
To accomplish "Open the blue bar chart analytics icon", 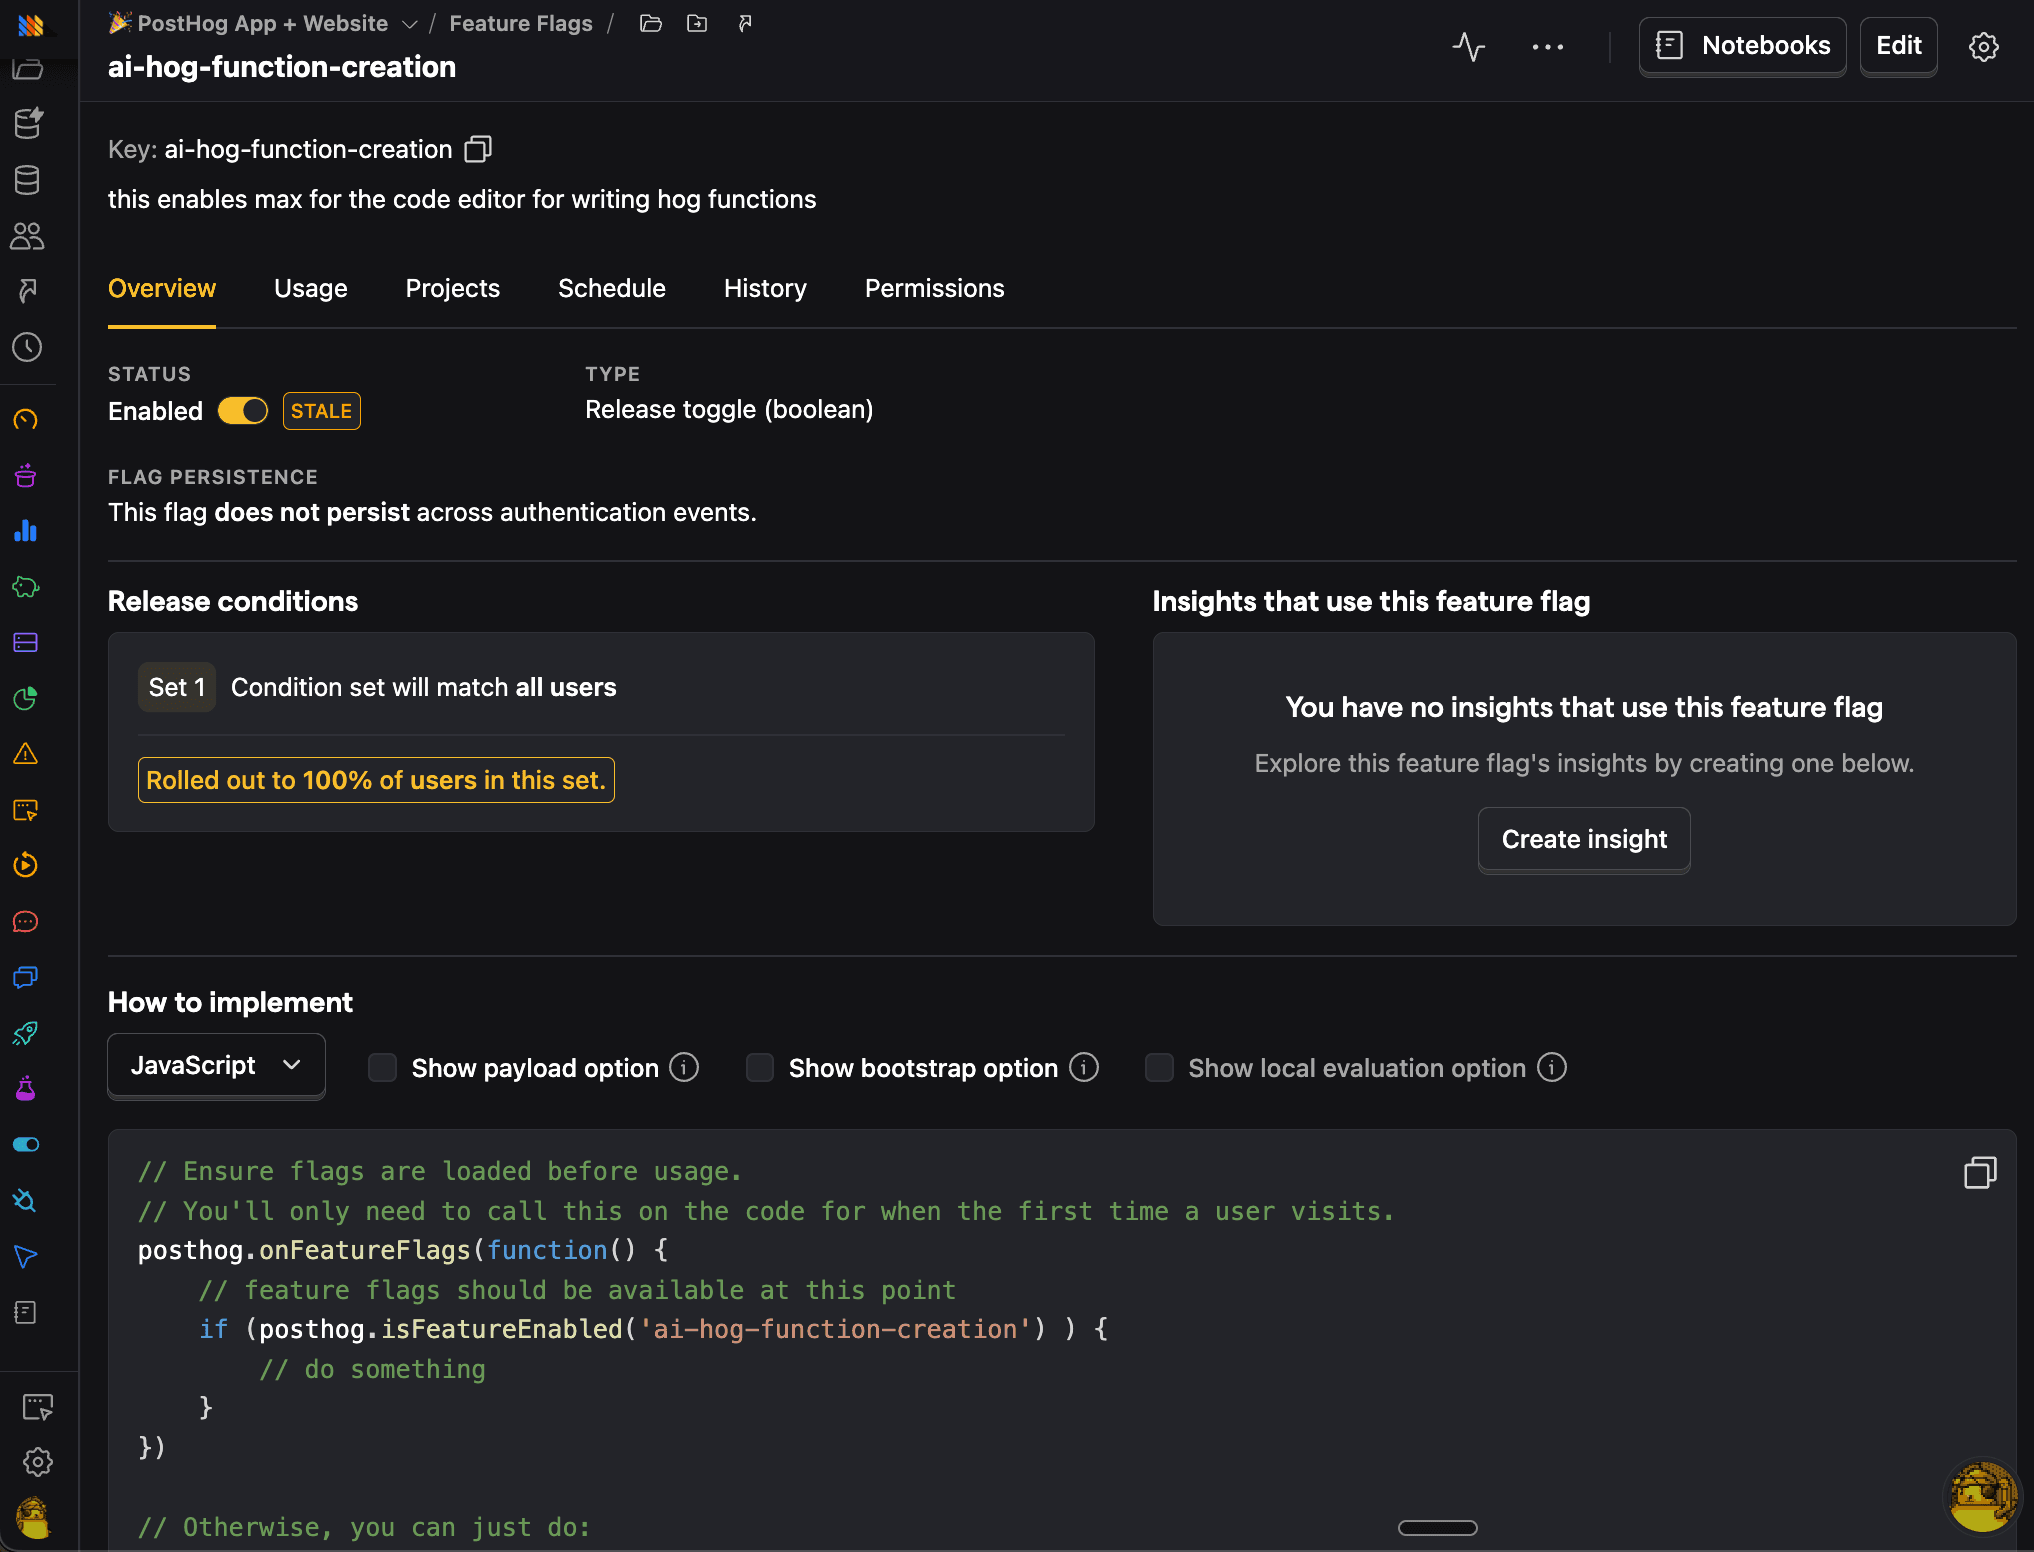I will pyautogui.click(x=26, y=531).
